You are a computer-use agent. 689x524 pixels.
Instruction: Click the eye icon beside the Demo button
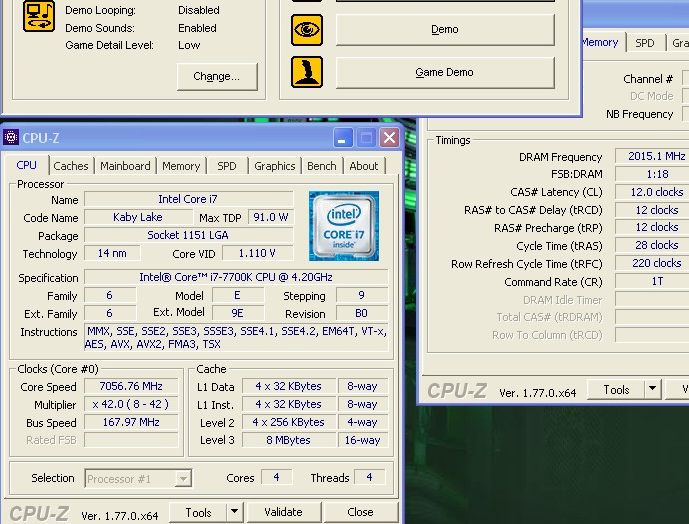pyautogui.click(x=307, y=30)
